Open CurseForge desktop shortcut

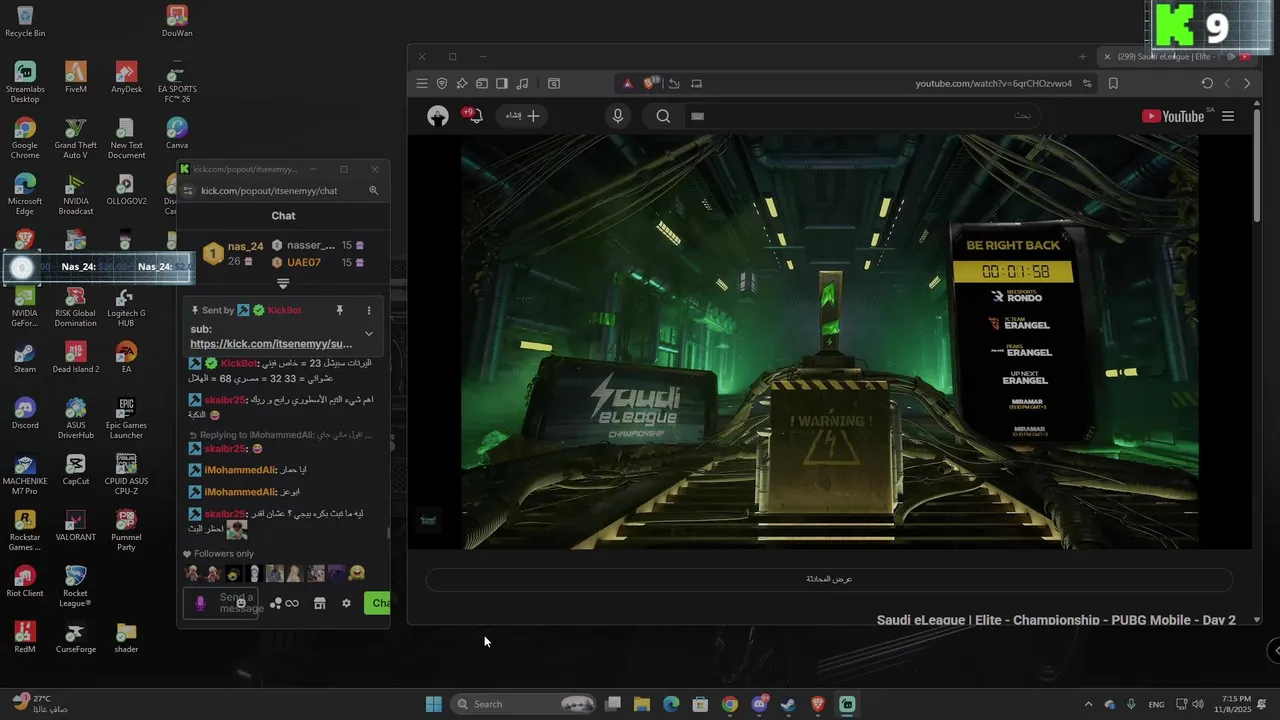click(76, 637)
